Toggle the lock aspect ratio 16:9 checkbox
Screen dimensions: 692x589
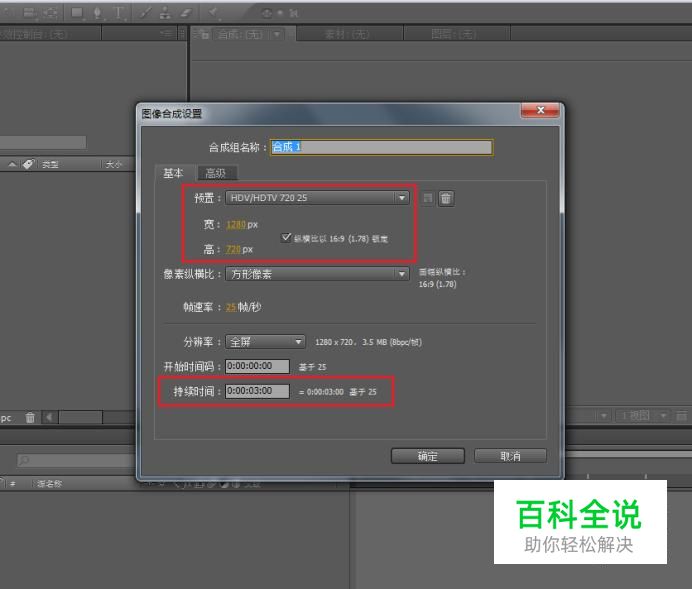pyautogui.click(x=286, y=237)
